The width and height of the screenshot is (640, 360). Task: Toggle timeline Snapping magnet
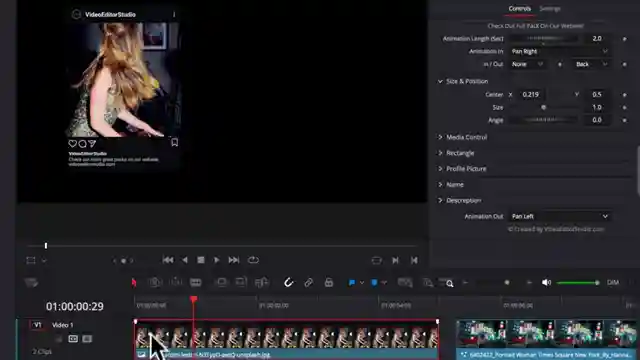pos(289,282)
